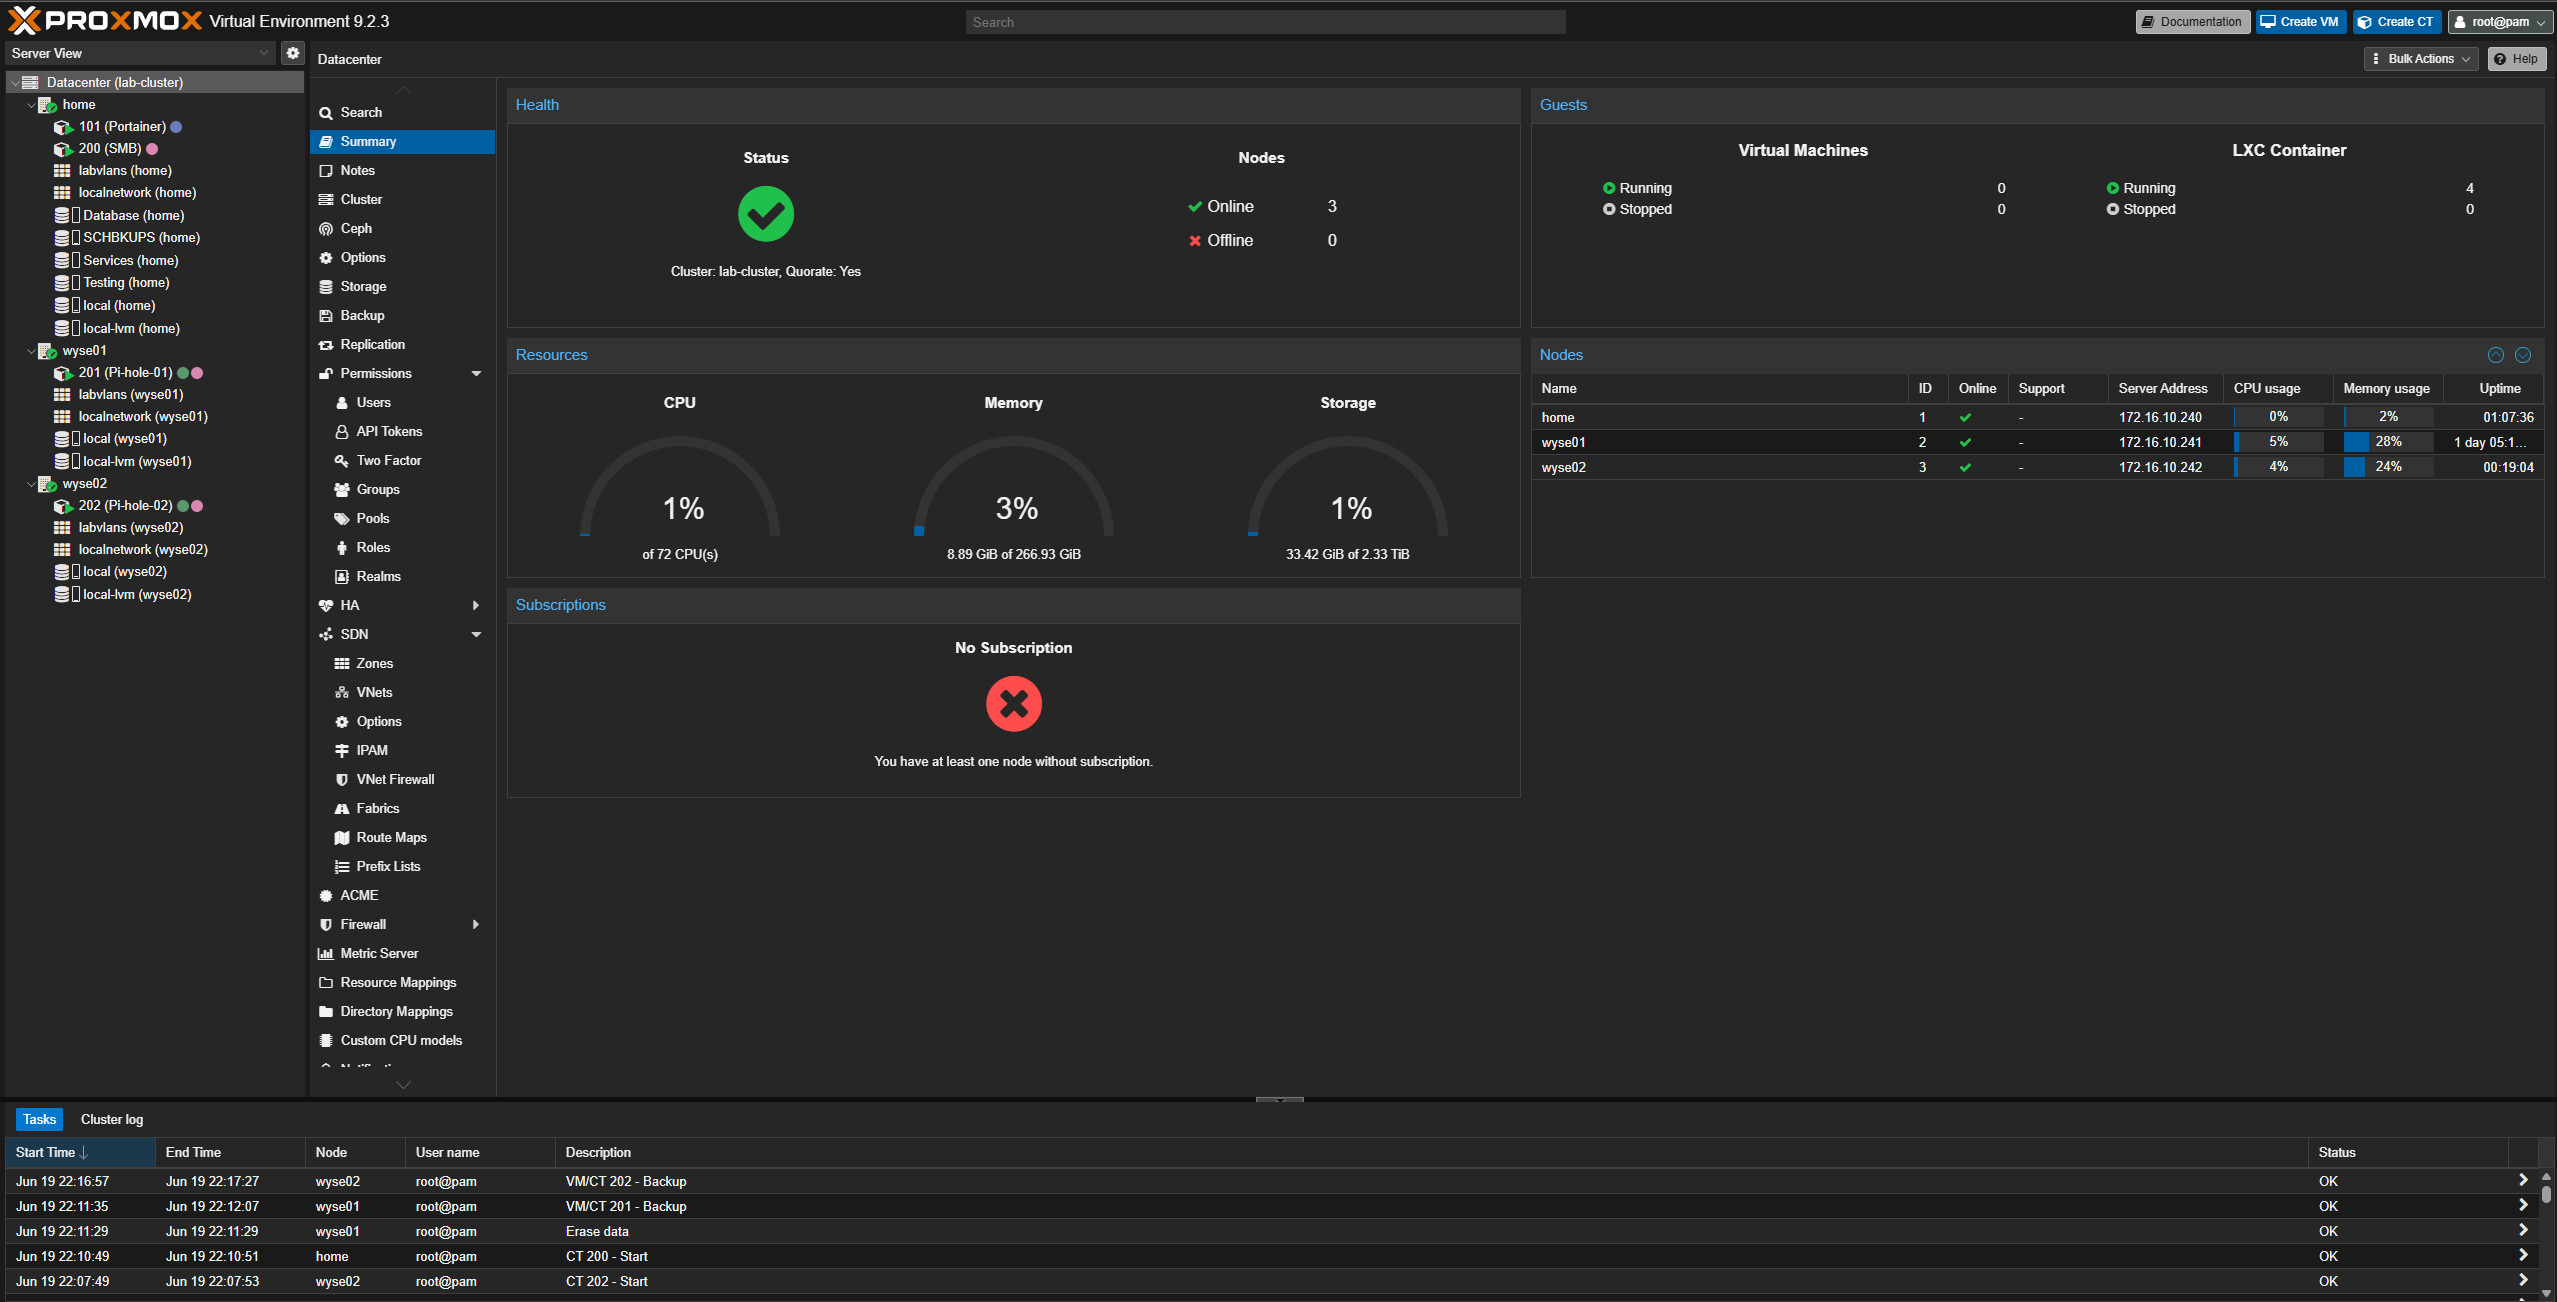Sort tasks by Start Time column header
The width and height of the screenshot is (2557, 1302).
tap(80, 1152)
